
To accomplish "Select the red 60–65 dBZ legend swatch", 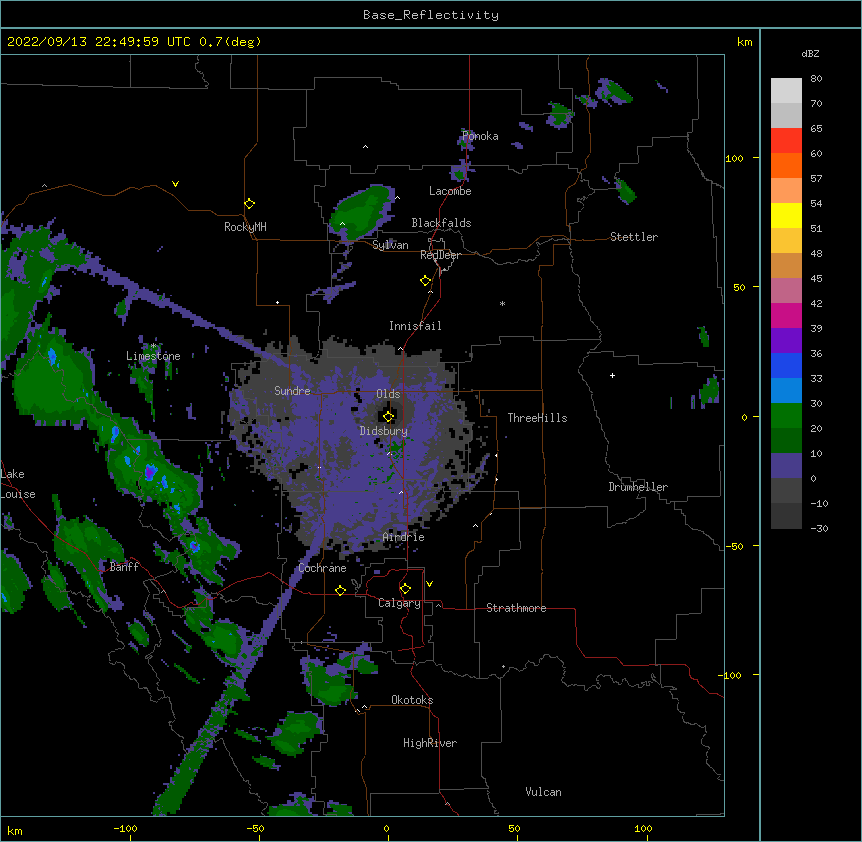I will pos(786,140).
